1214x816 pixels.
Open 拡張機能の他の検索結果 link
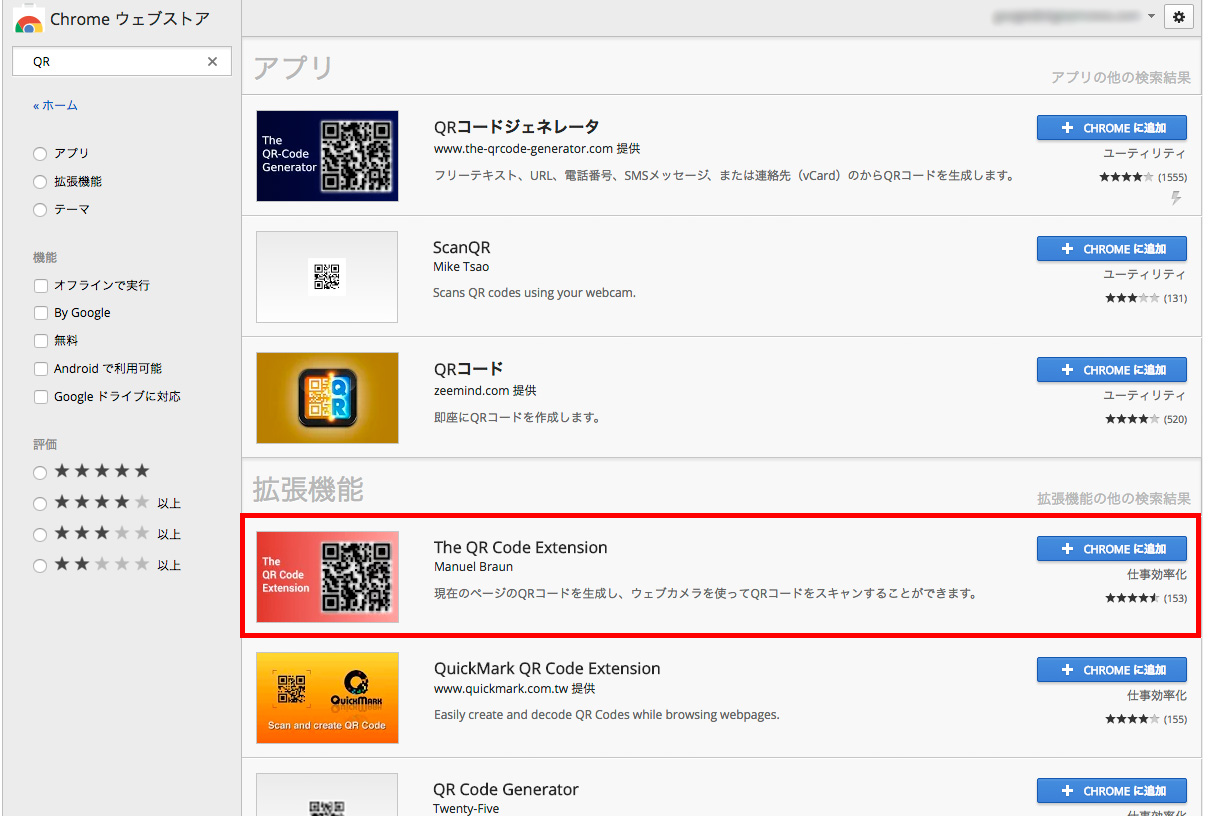pyautogui.click(x=1113, y=499)
